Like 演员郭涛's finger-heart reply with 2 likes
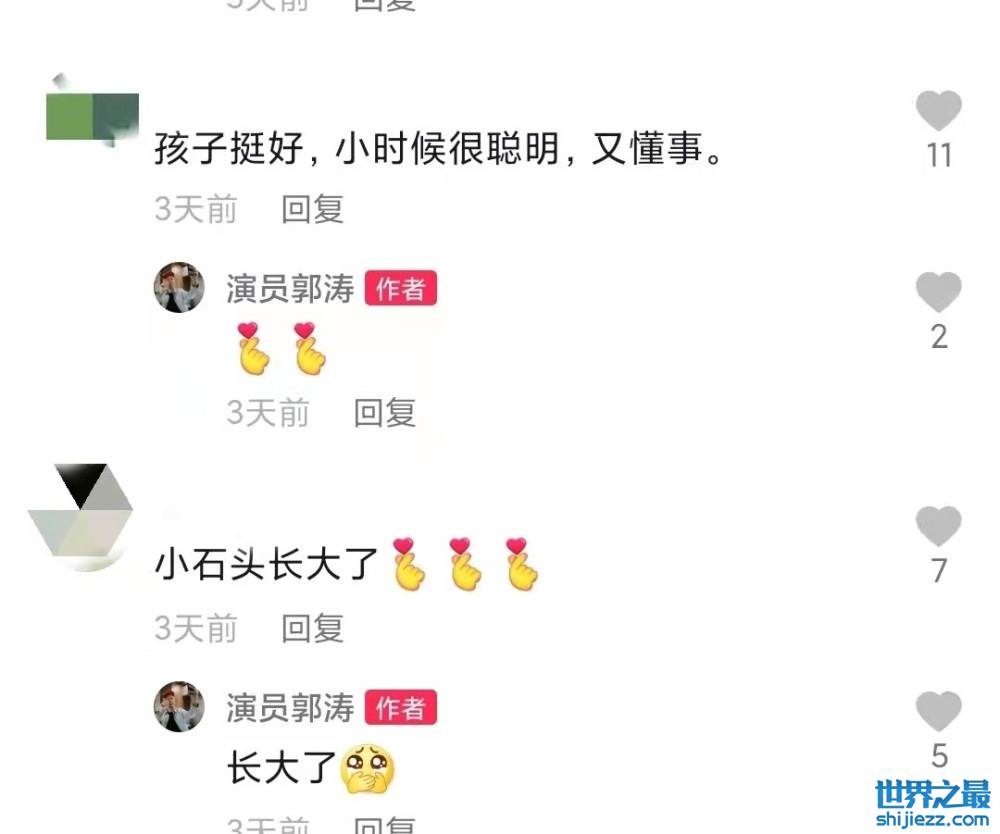The width and height of the screenshot is (1000, 834). 939,292
